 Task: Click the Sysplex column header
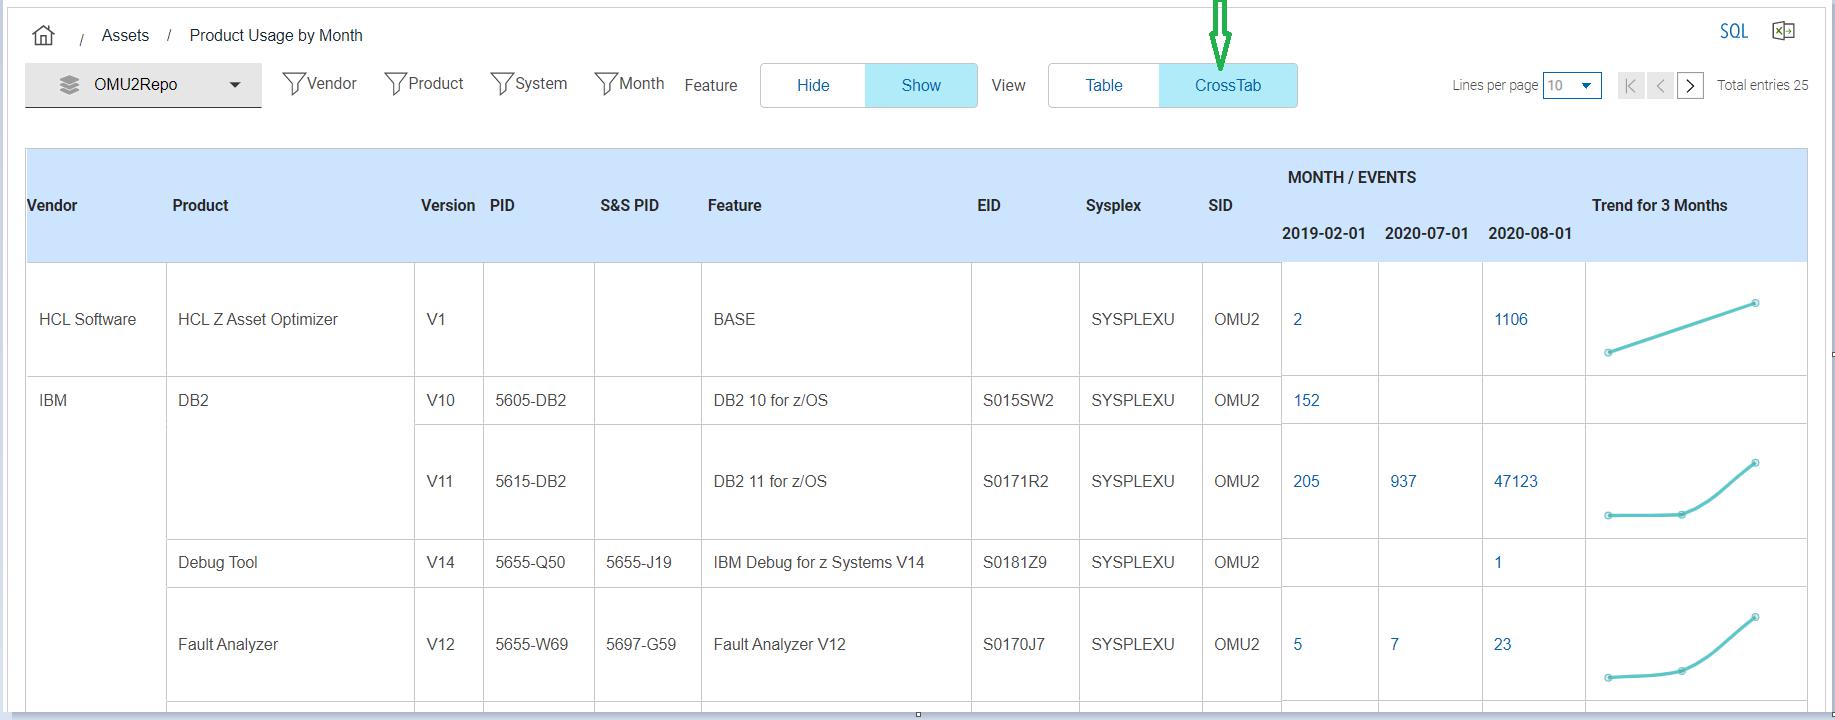(1113, 206)
